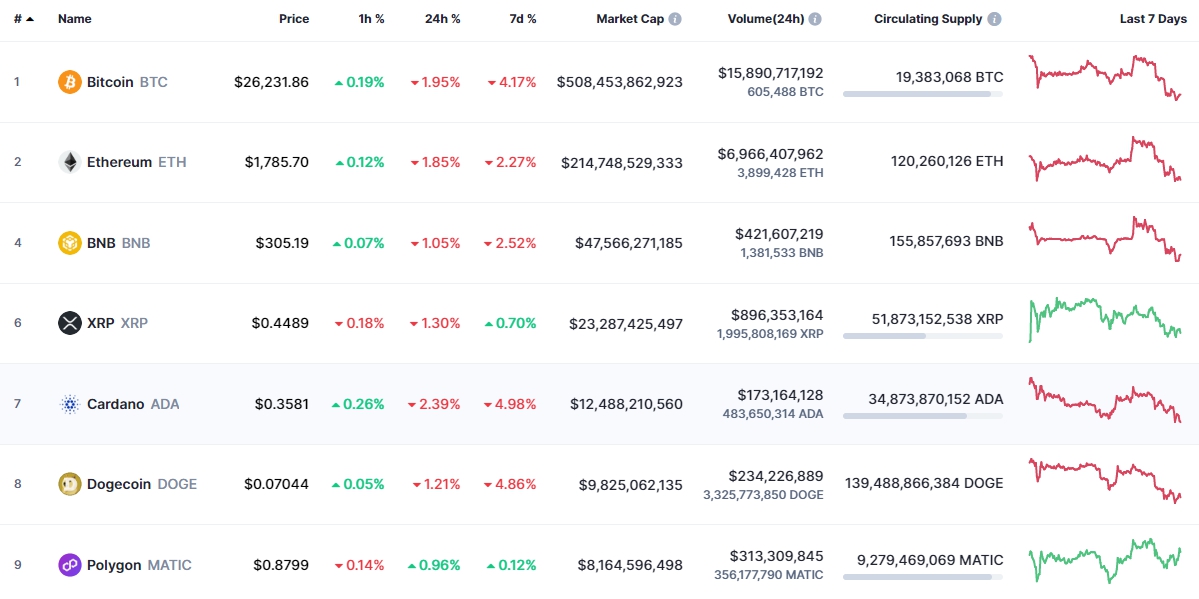Click Bitcoin volume $15,890,717,192
Image resolution: width=1199 pixels, height=599 pixels.
click(771, 73)
